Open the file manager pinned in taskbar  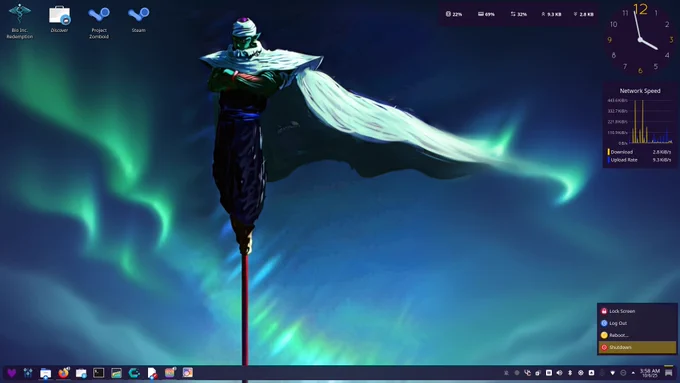pos(45,373)
